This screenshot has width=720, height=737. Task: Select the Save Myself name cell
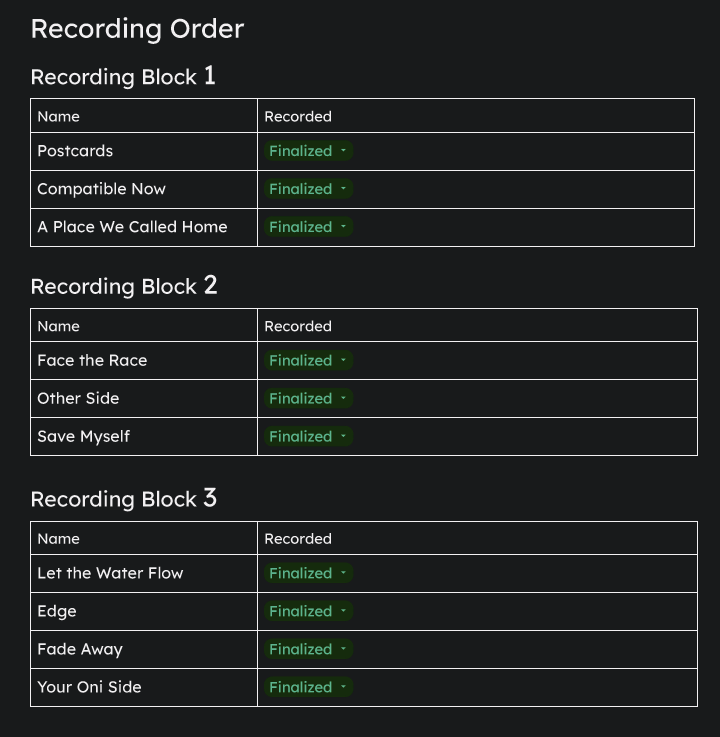(144, 437)
